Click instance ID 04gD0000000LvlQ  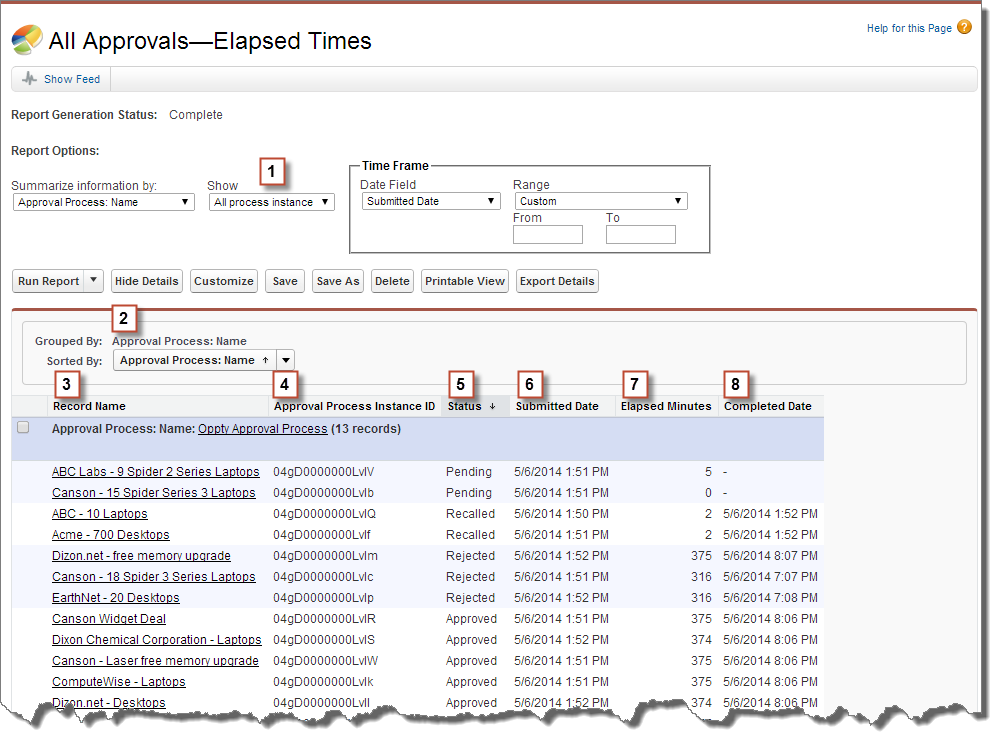[324, 514]
